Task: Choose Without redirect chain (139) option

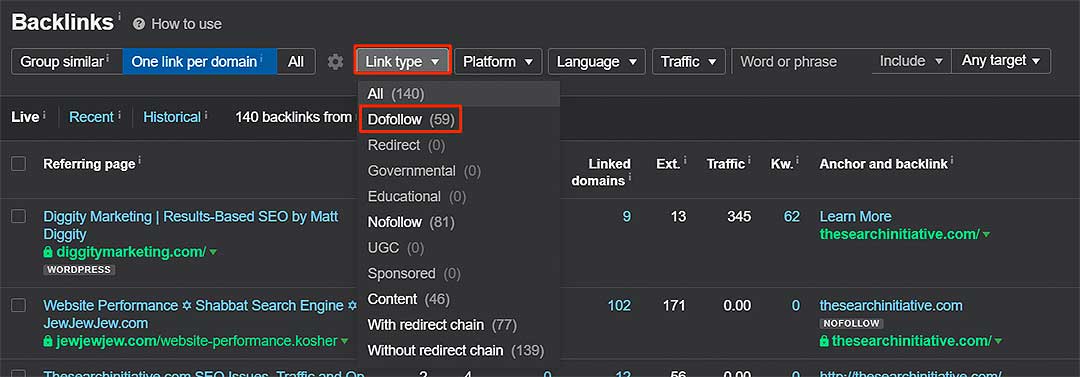Action: pyautogui.click(x=459, y=351)
